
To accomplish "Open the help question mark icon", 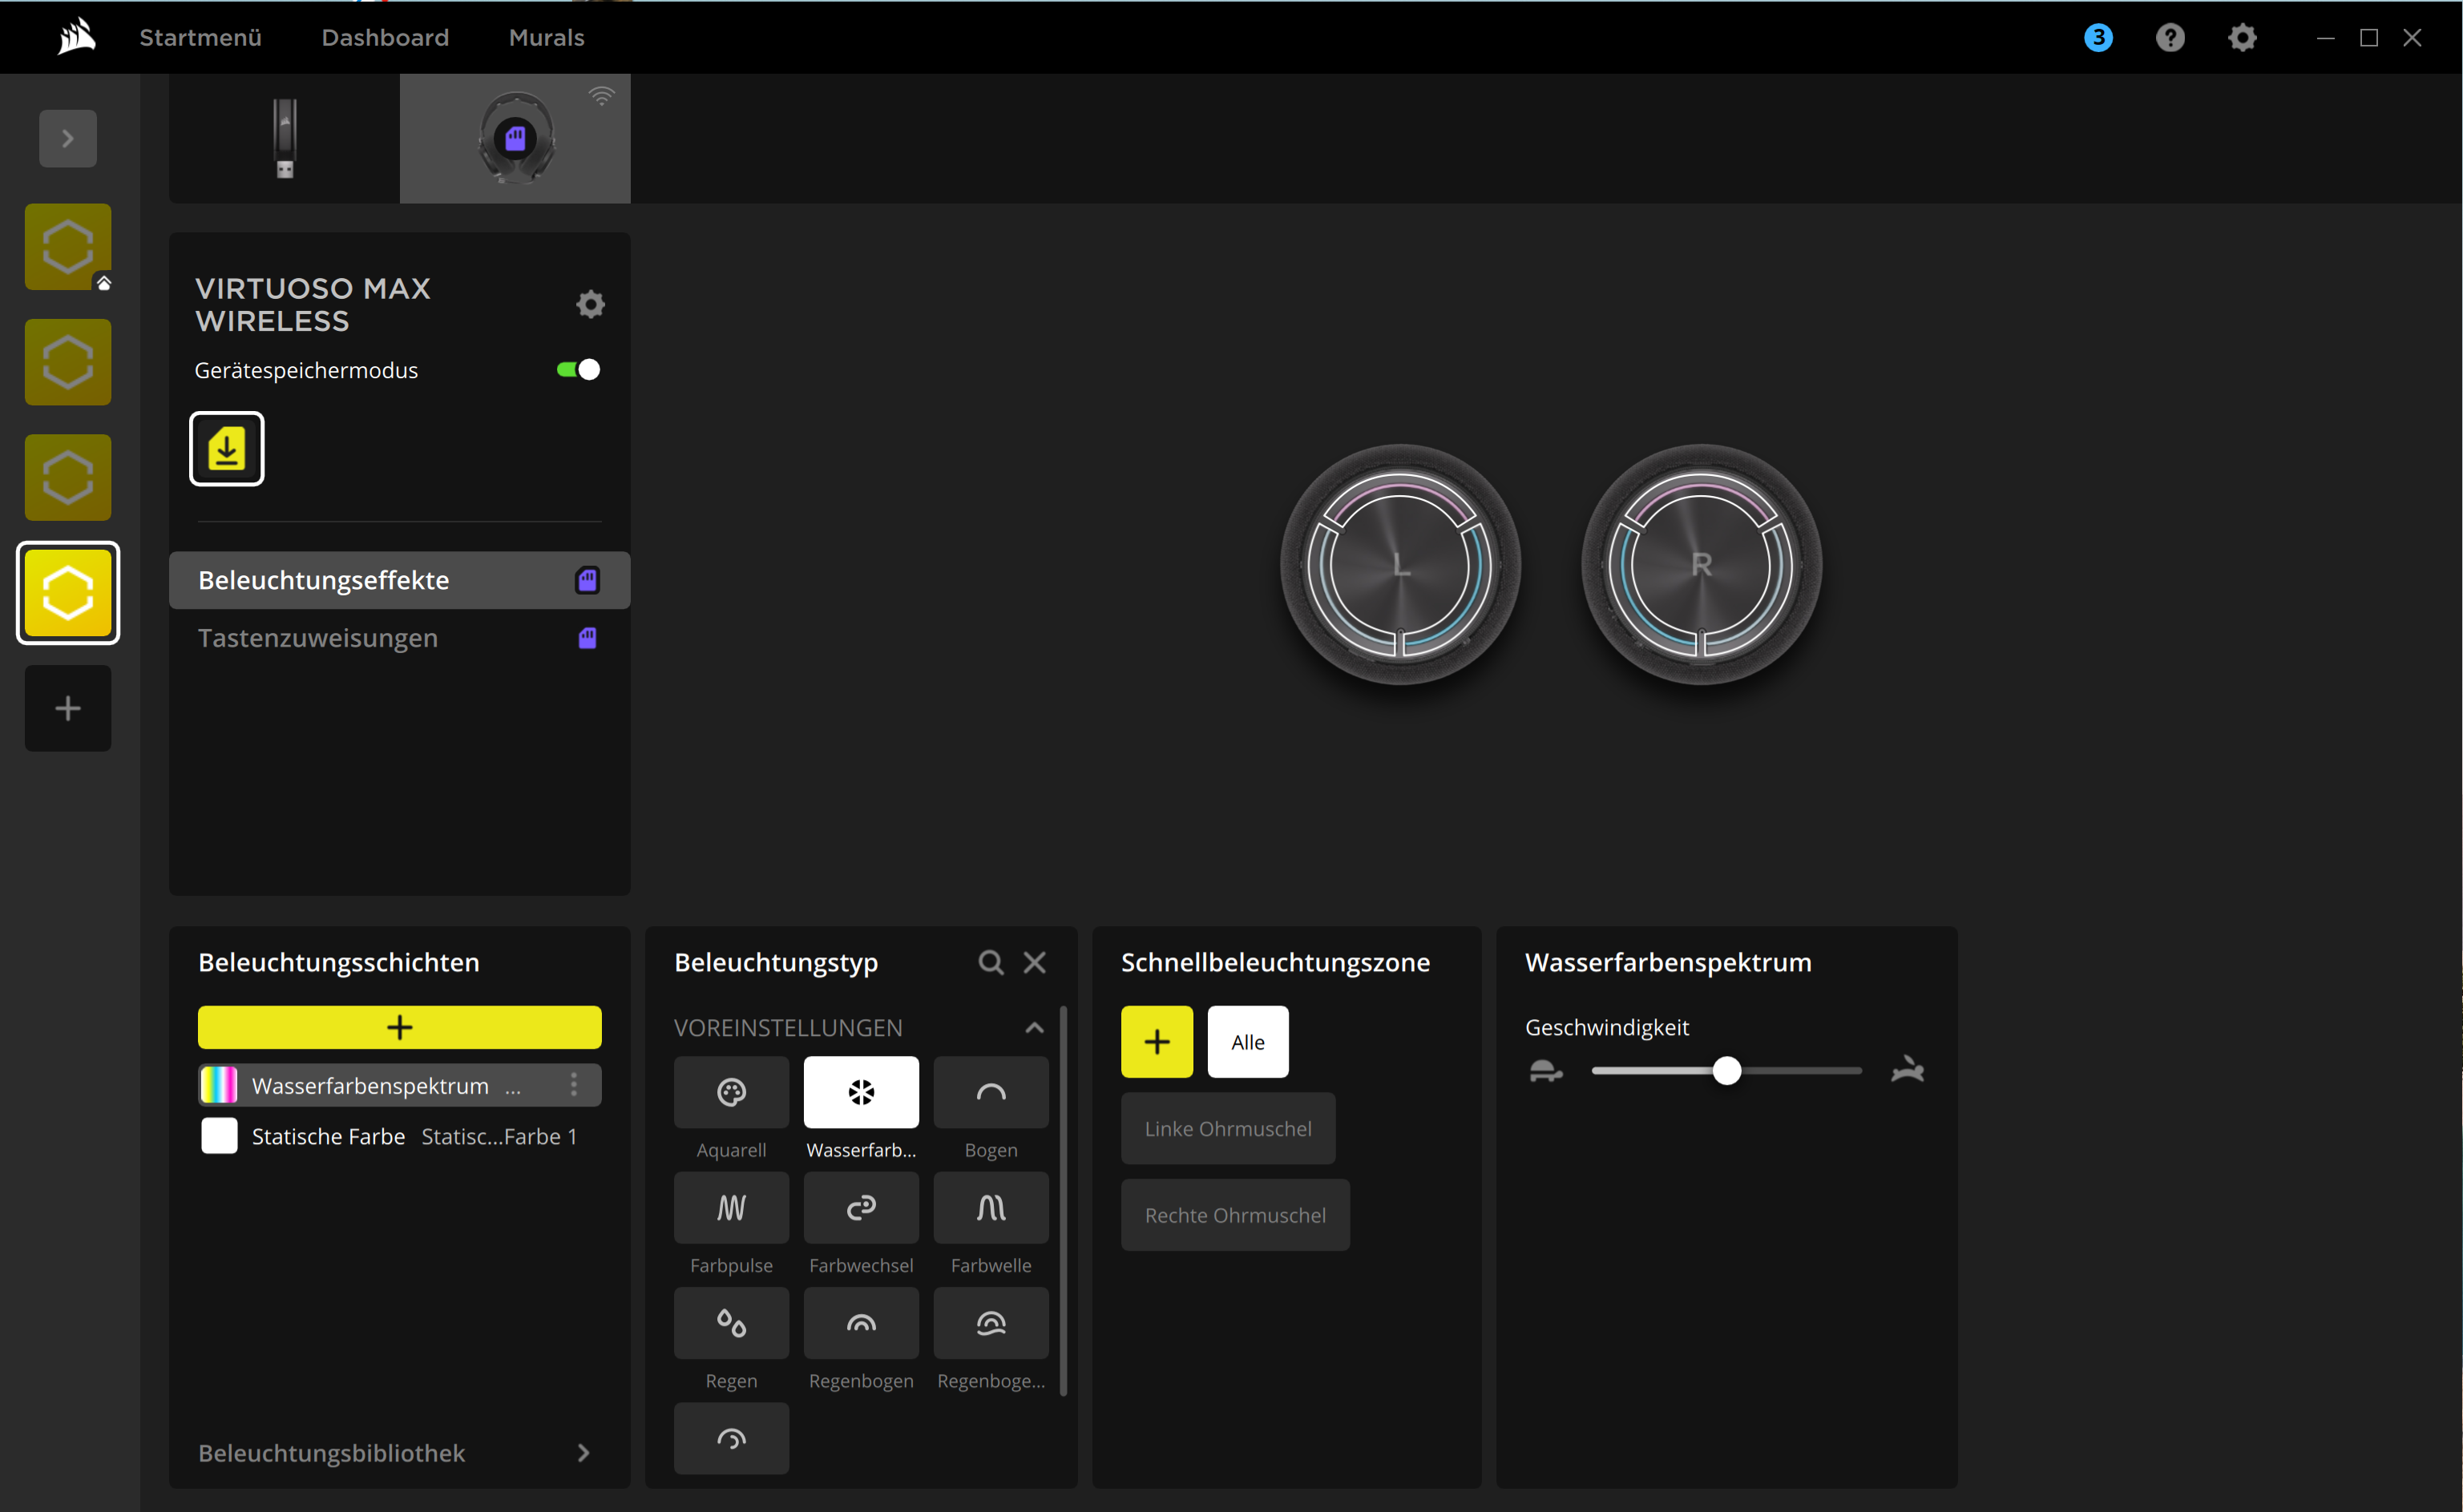I will tap(2170, 38).
